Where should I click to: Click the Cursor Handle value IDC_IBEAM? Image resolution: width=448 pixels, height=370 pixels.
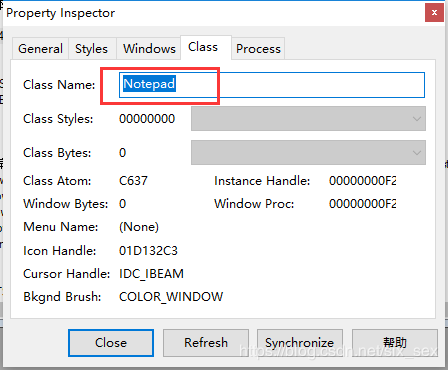click(151, 274)
